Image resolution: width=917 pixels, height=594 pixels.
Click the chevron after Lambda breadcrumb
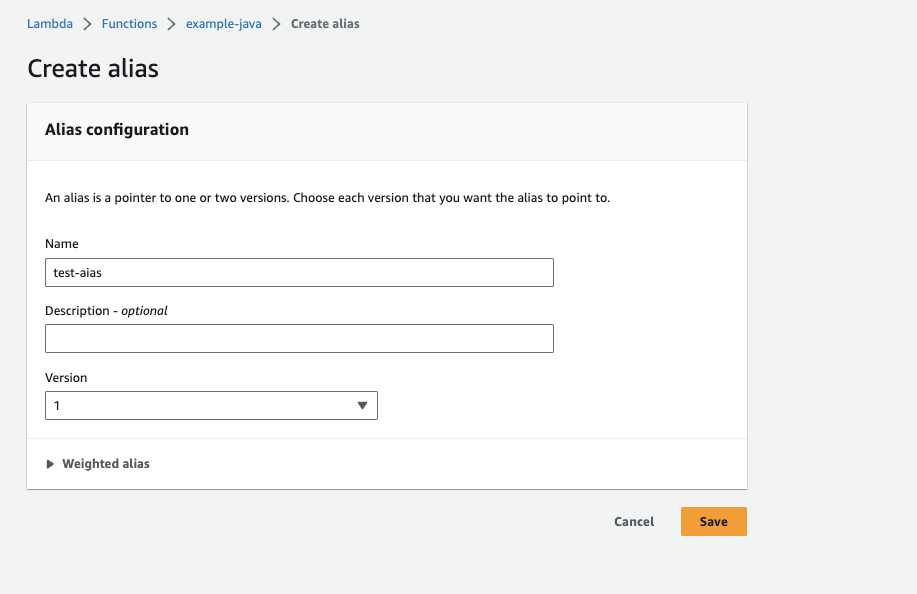(88, 24)
